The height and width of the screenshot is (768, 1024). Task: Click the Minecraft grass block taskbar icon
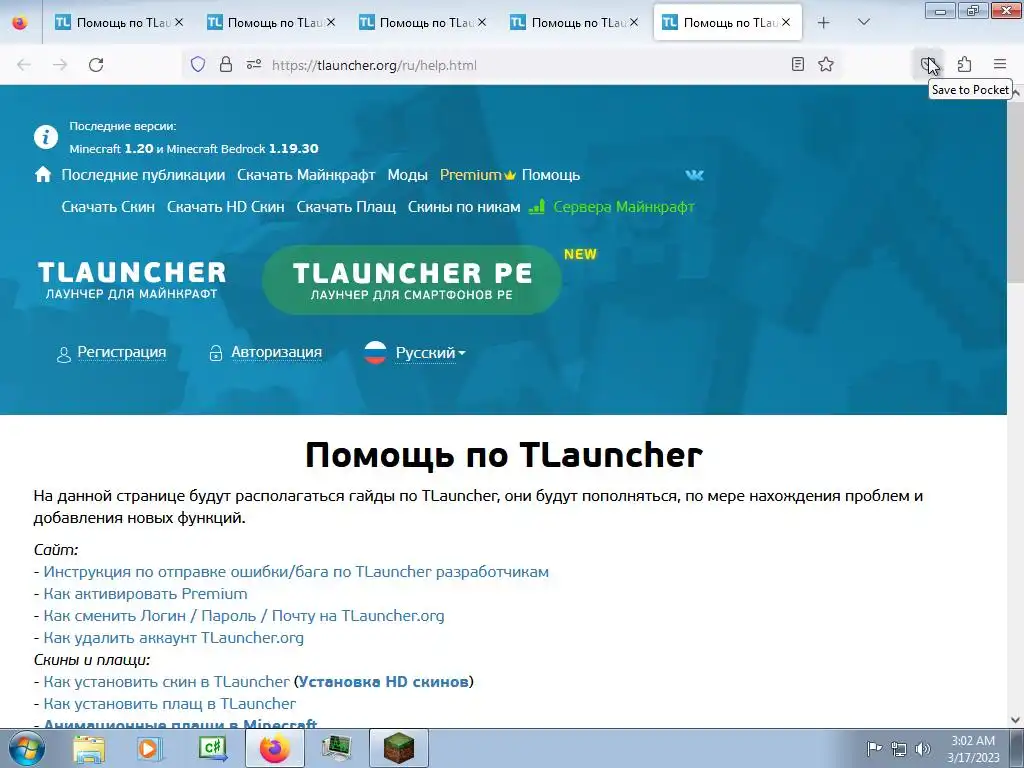(x=398, y=748)
